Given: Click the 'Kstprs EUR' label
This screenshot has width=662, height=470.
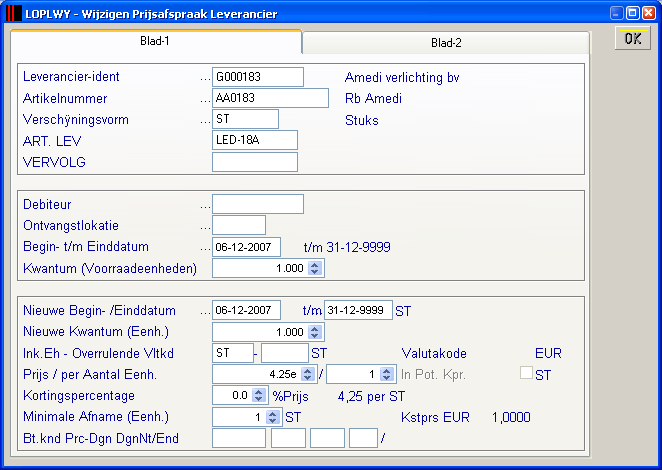Looking at the screenshot, I should [435, 417].
